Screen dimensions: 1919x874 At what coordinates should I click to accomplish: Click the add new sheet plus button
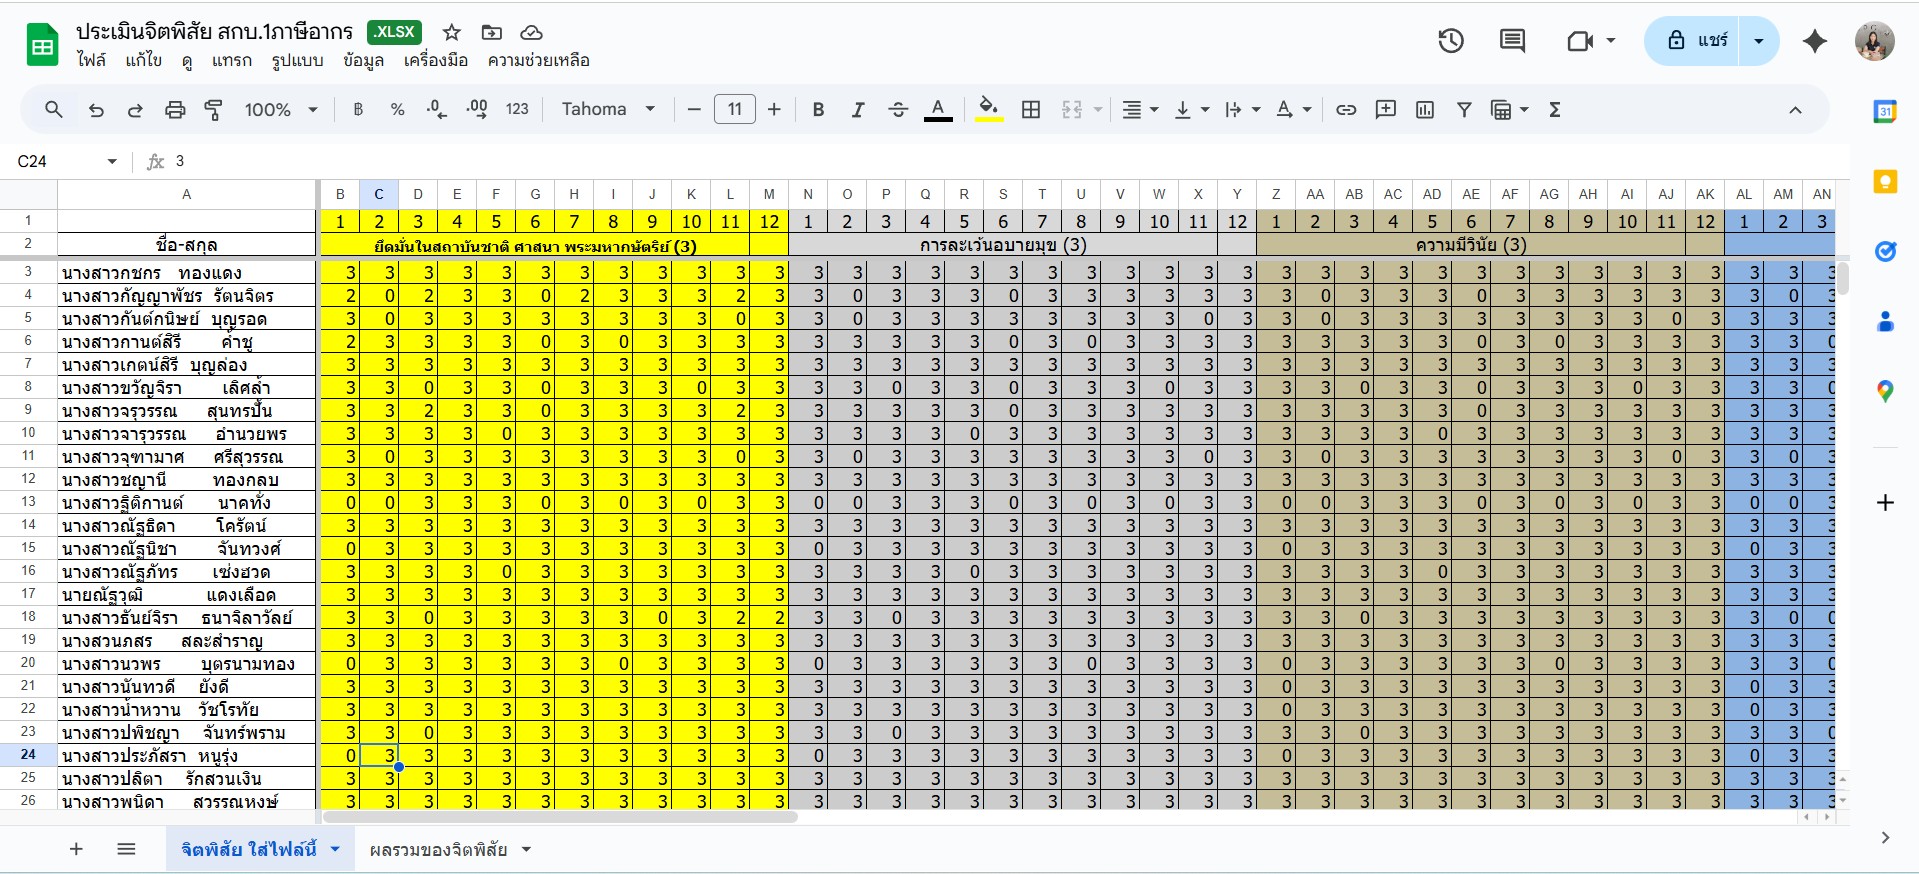click(76, 849)
